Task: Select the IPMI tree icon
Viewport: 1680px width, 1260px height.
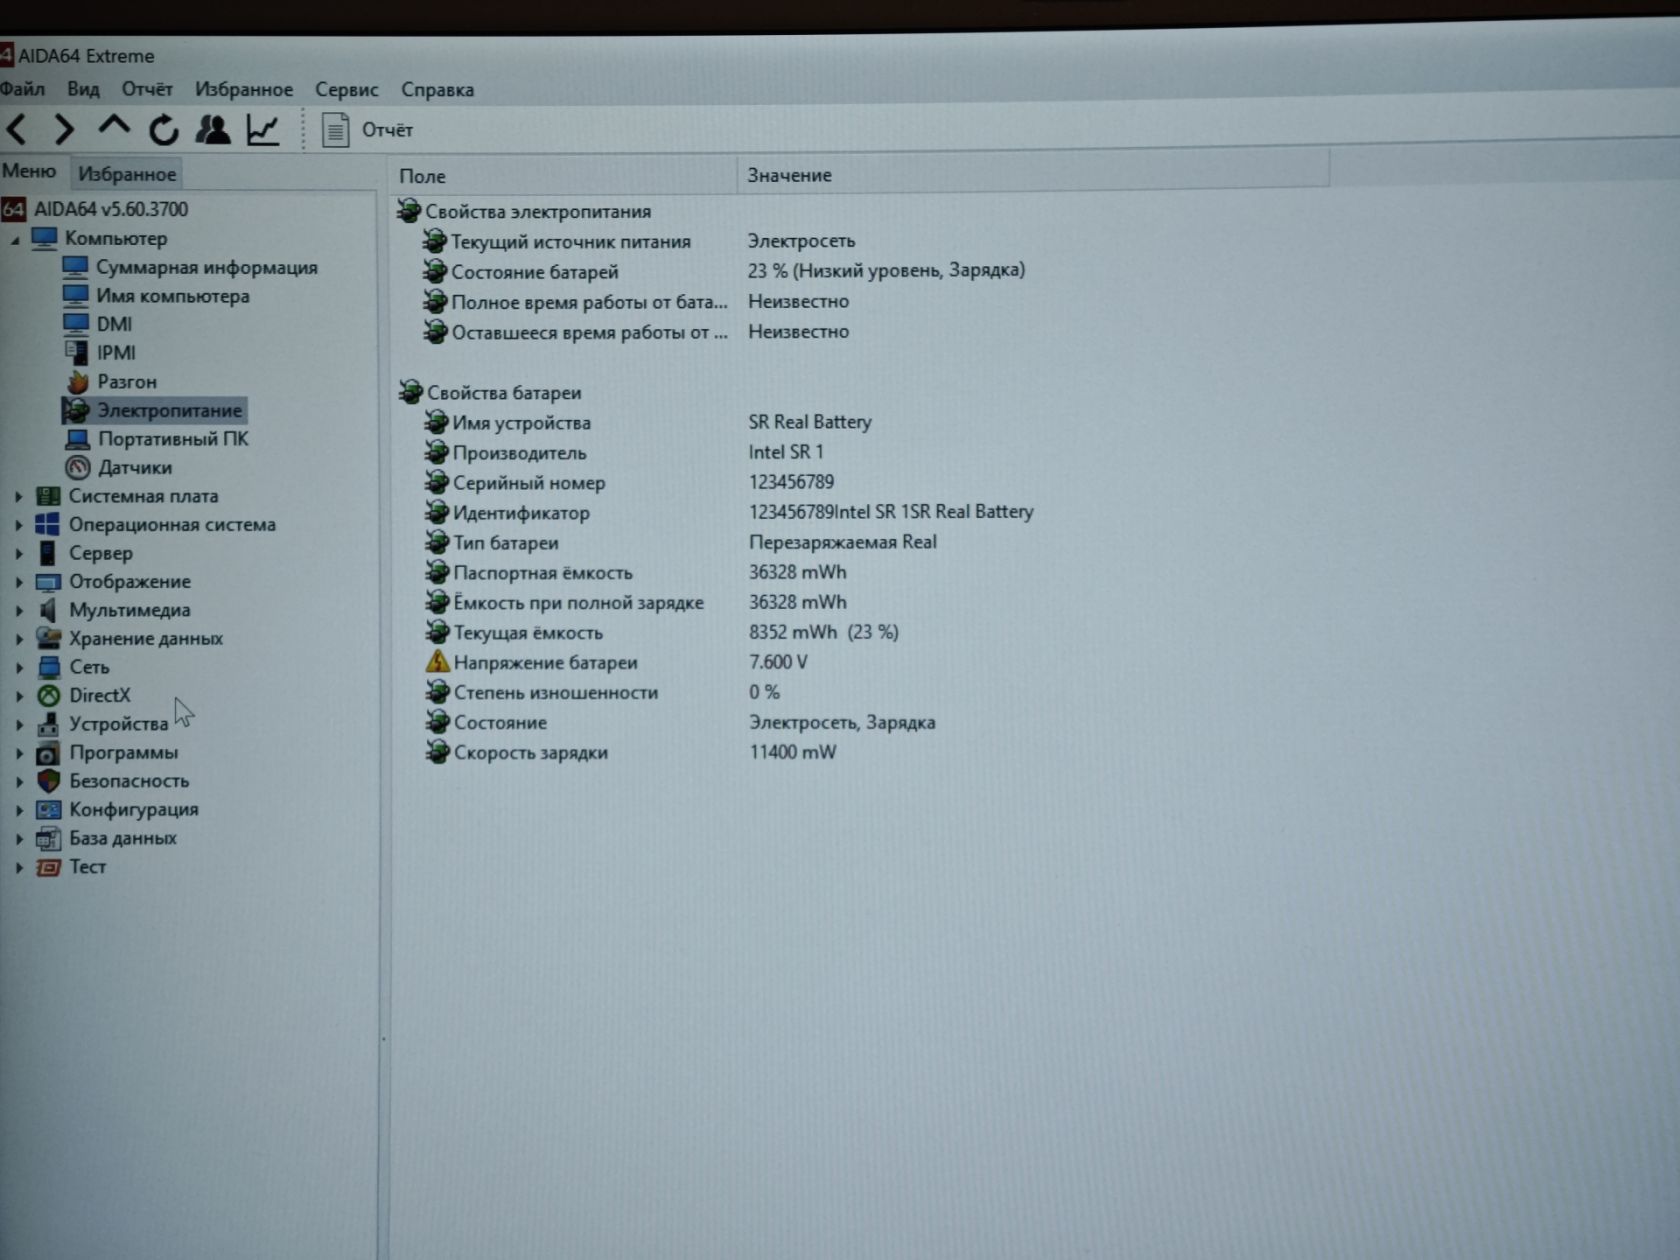Action: pos(76,352)
